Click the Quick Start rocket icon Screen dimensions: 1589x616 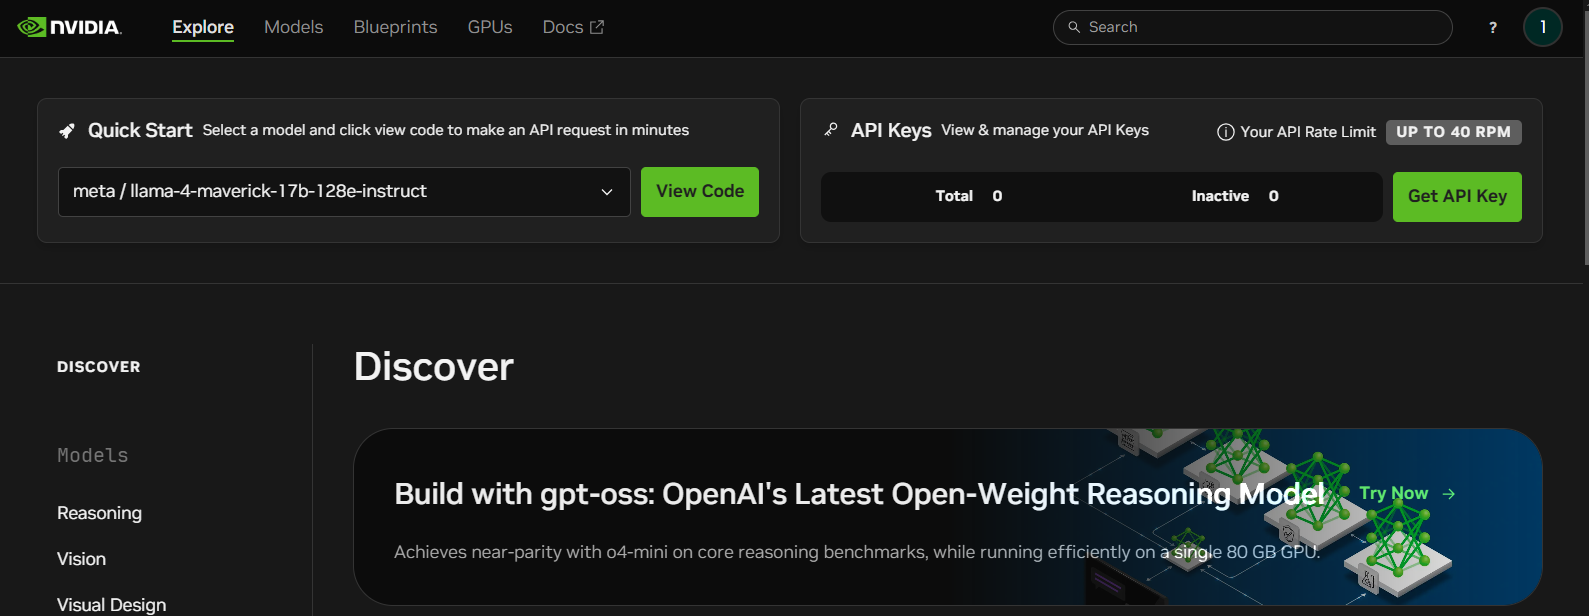[67, 131]
